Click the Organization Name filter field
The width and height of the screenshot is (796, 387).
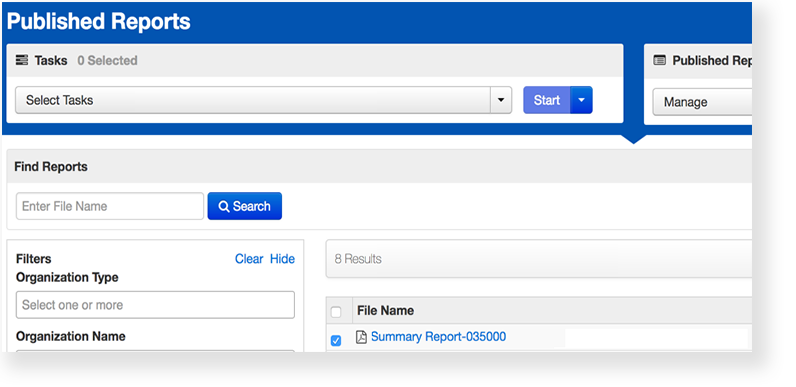[155, 350]
